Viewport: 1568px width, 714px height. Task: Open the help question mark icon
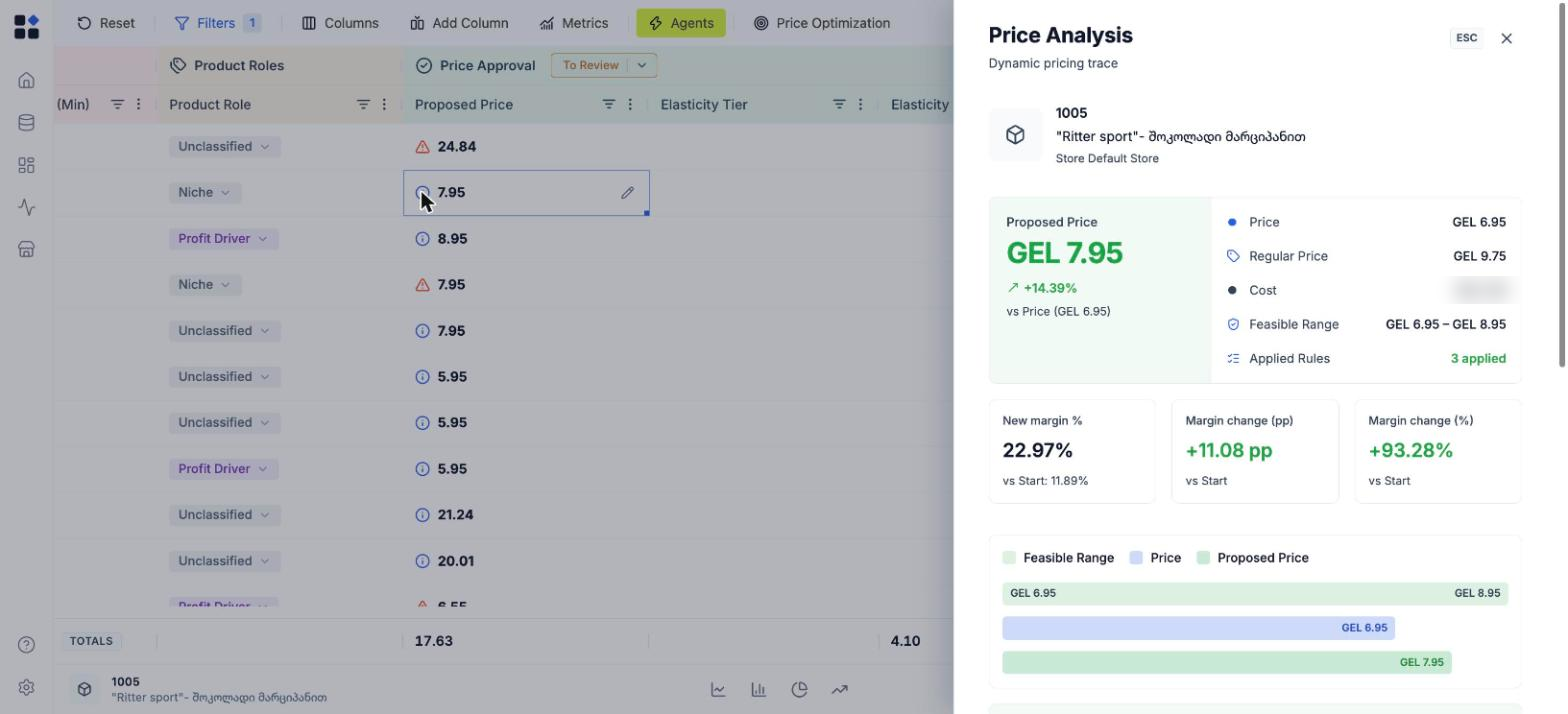click(27, 645)
